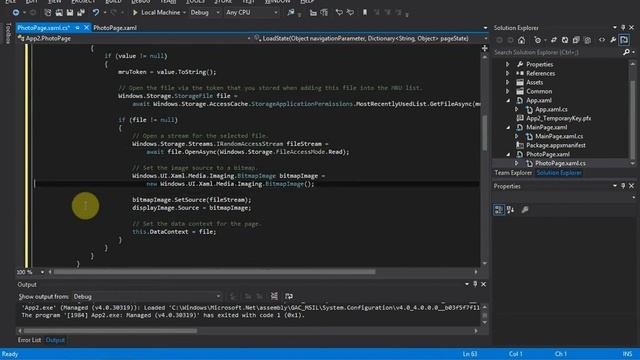Click the Collapse All icon
Image resolution: width=640 pixels, height=360 pixels.
[x=576, y=40]
